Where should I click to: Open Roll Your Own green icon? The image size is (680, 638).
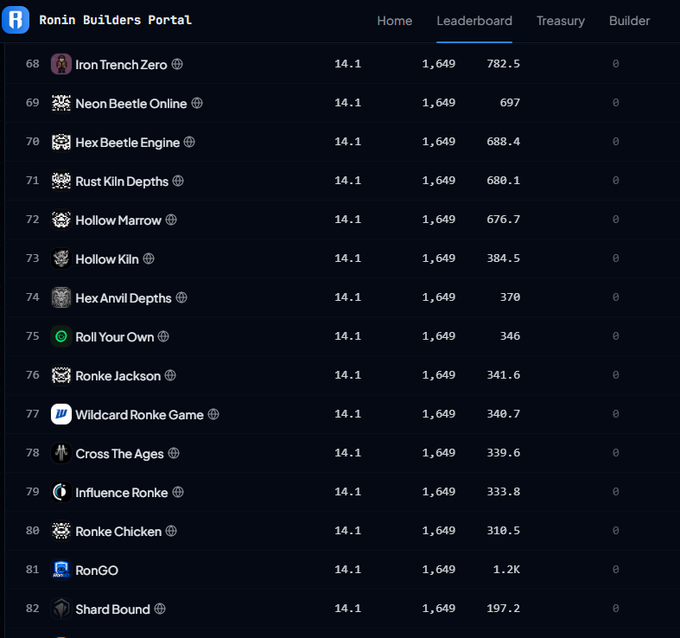click(61, 337)
